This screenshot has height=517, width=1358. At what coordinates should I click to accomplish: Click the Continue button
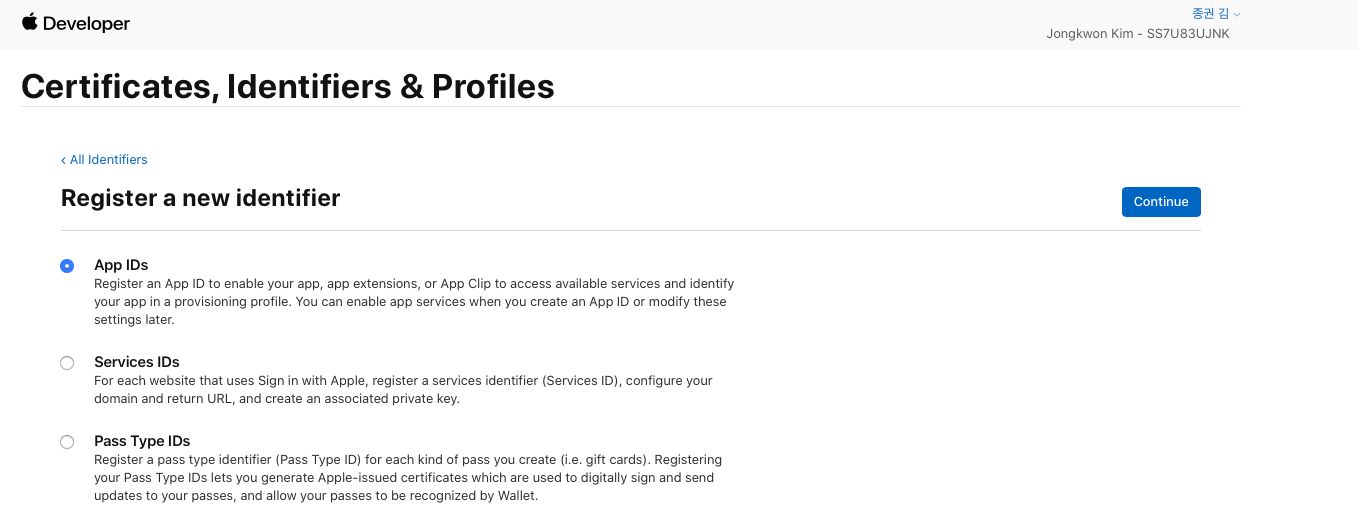click(1161, 202)
